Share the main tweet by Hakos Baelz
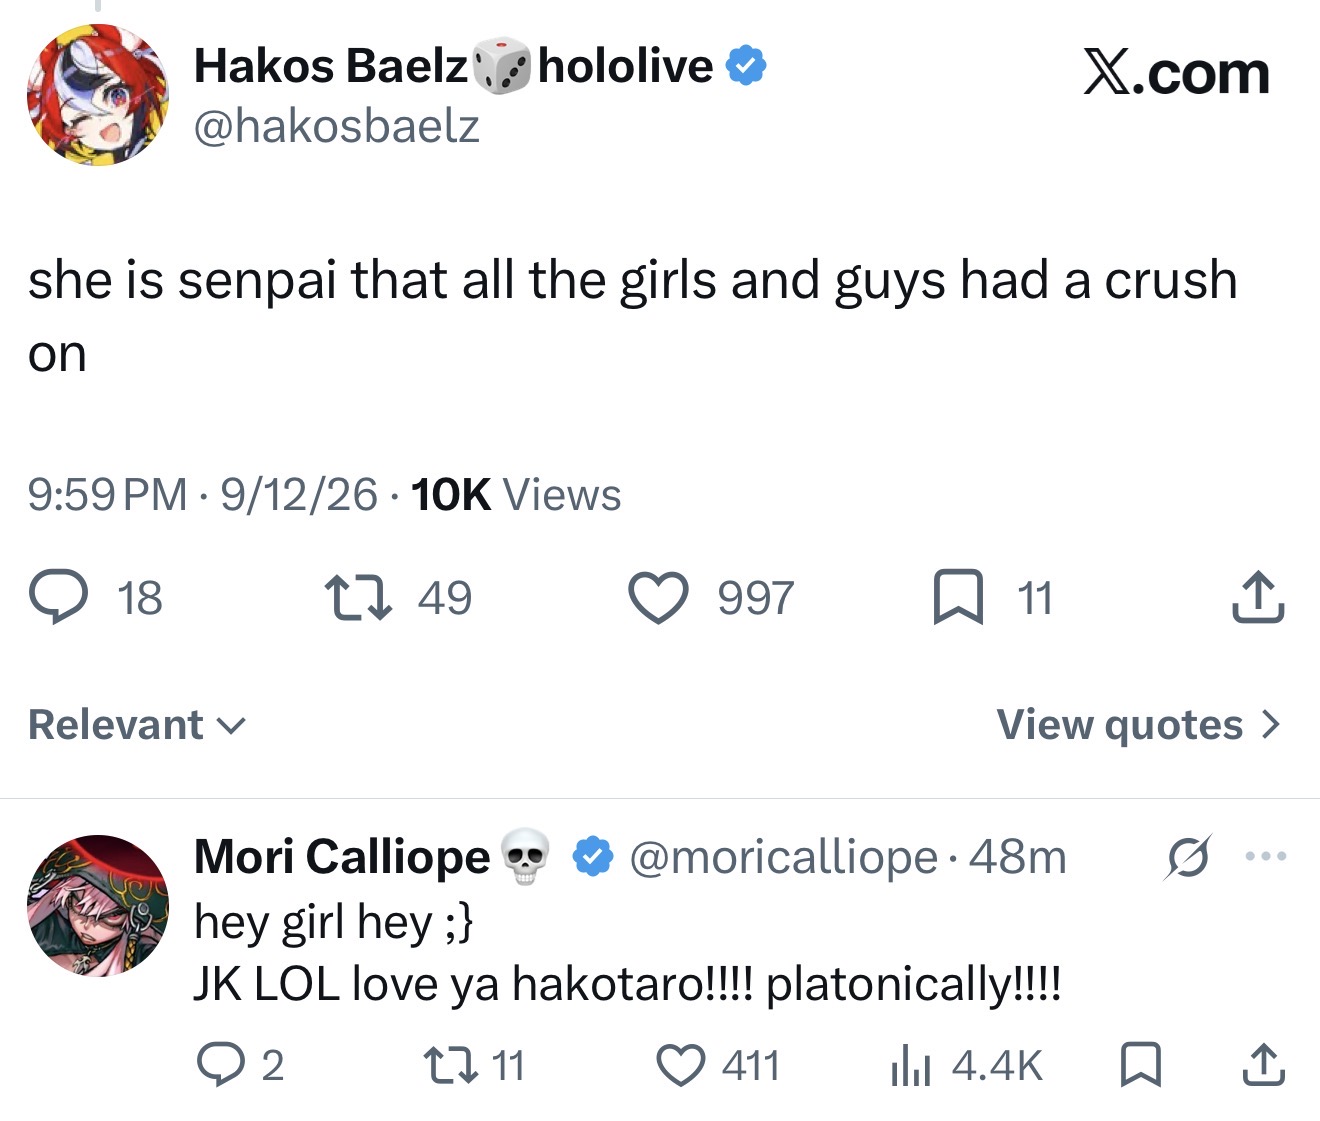The width and height of the screenshot is (1320, 1121). [x=1258, y=597]
